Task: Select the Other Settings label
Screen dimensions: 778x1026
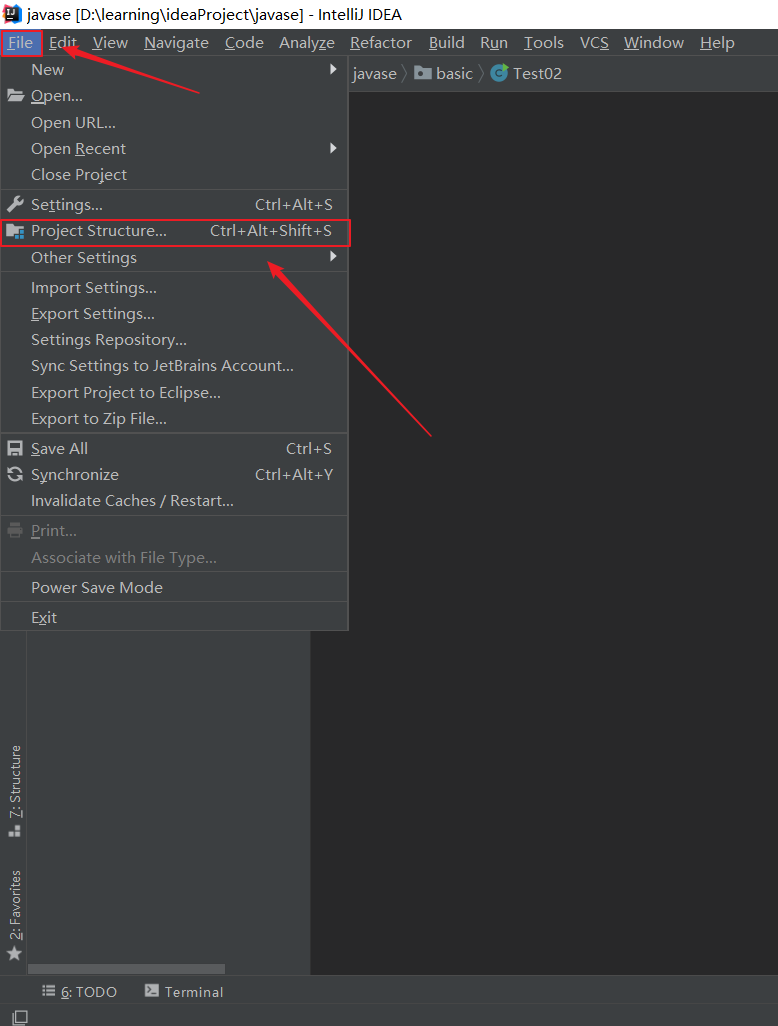Action: [x=84, y=258]
